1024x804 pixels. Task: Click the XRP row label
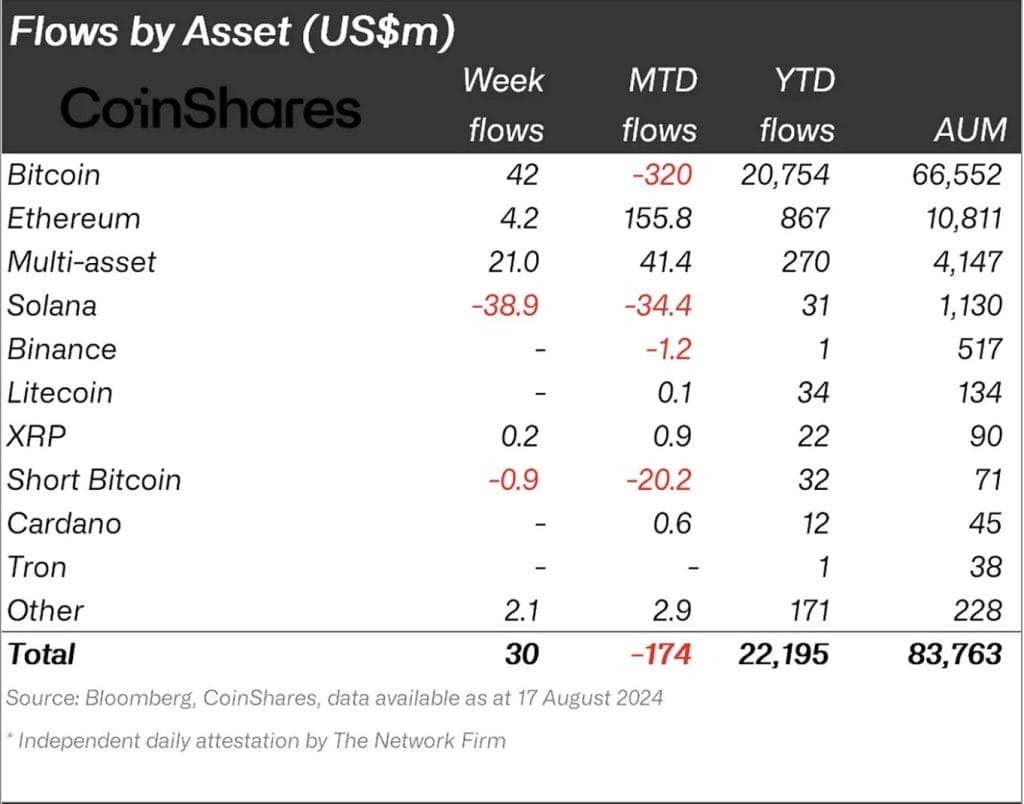[x=35, y=436]
